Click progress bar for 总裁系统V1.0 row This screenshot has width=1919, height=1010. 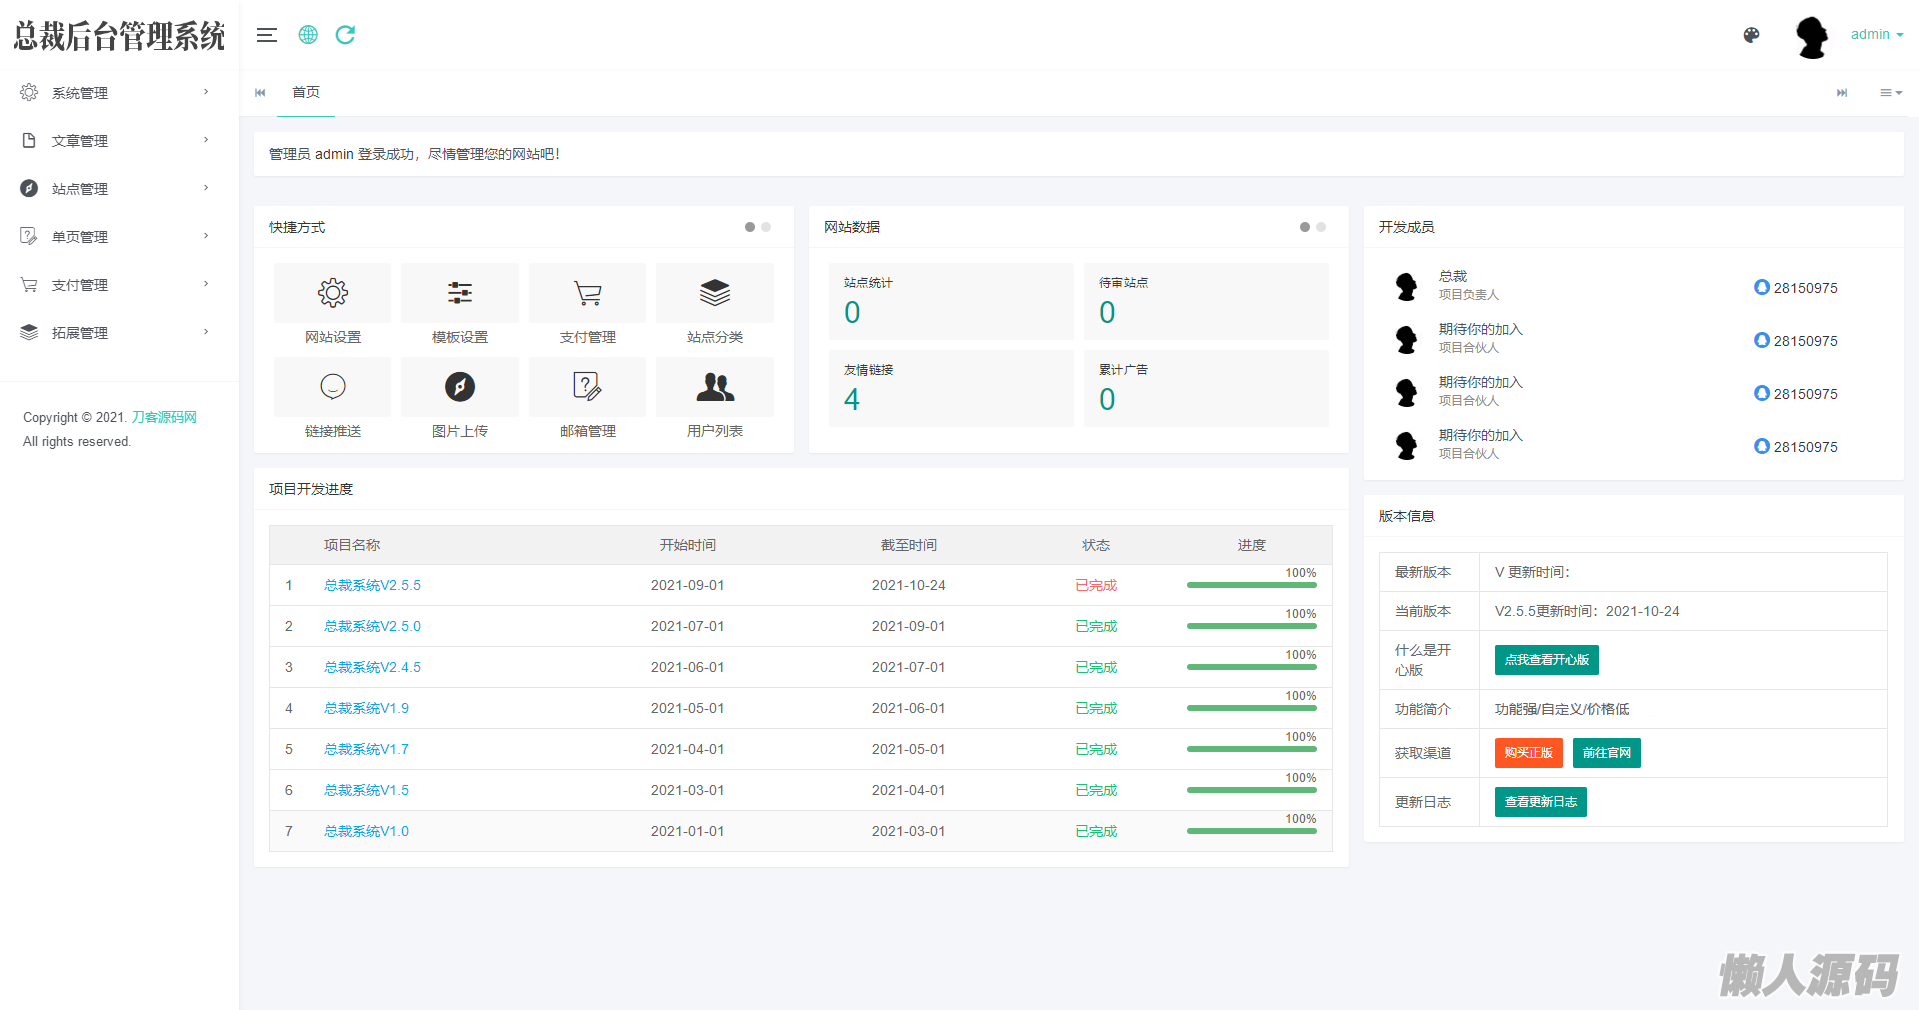point(1251,831)
